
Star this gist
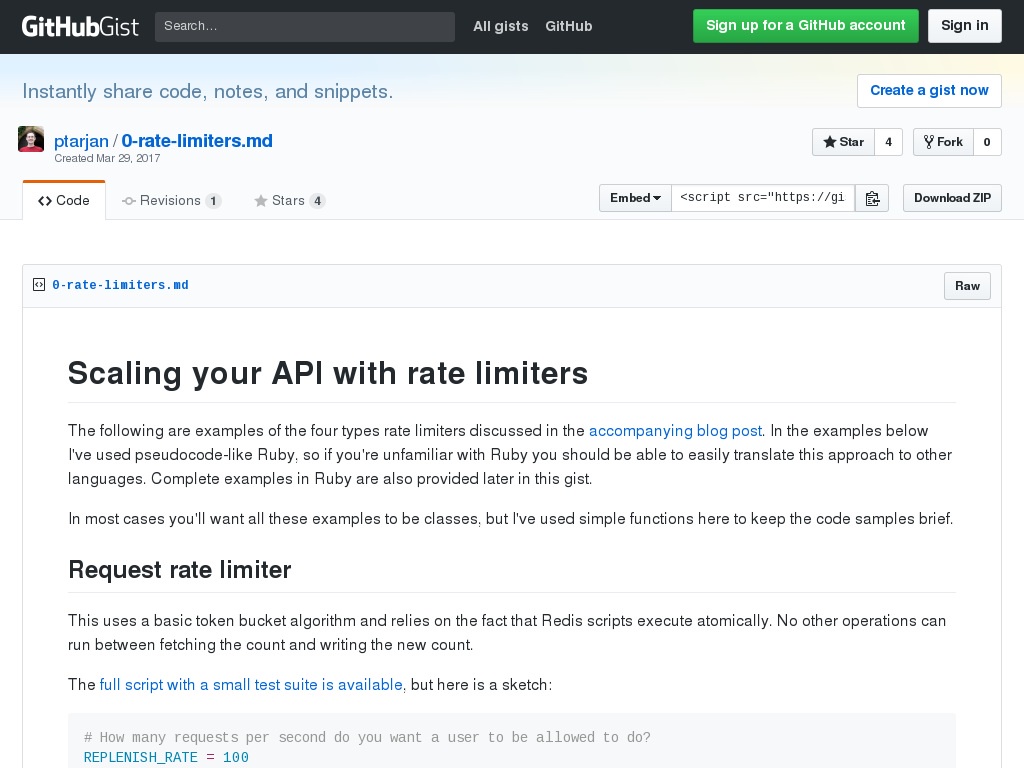(843, 142)
